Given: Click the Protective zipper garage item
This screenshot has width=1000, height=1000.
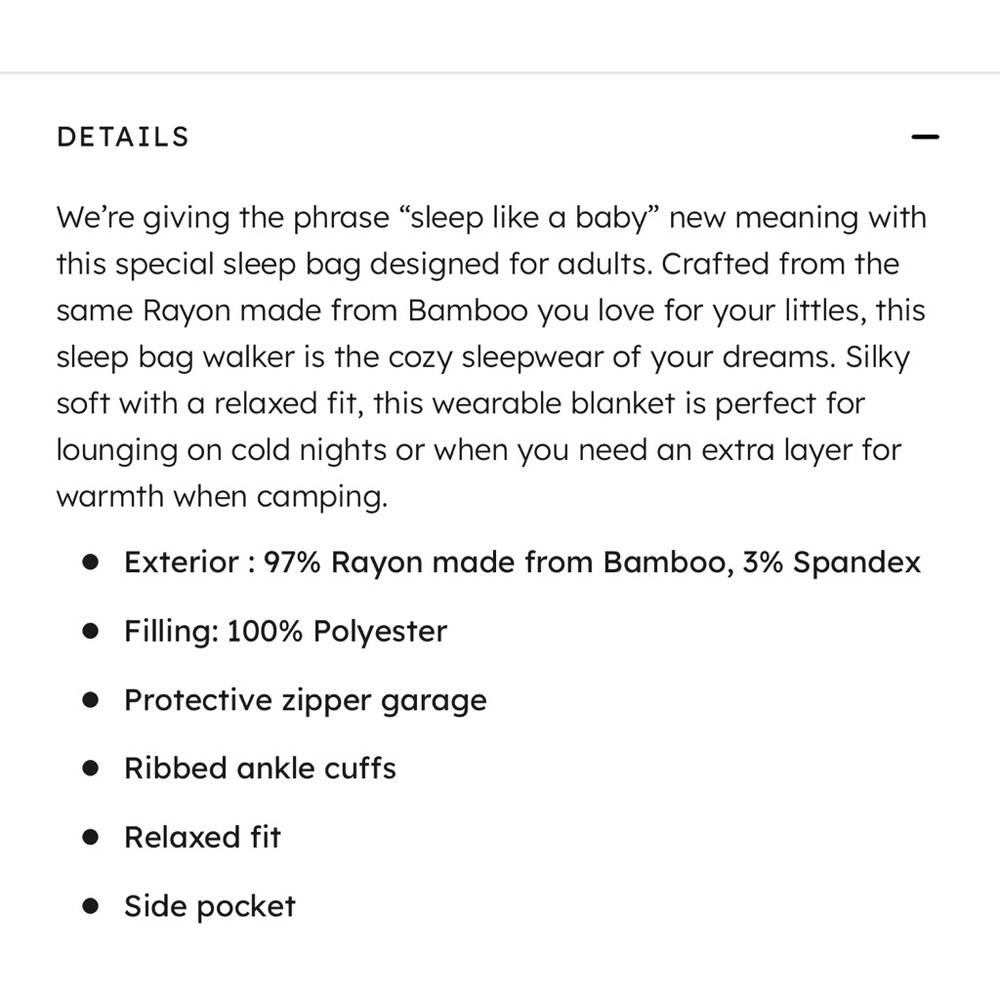Looking at the screenshot, I should click(x=305, y=700).
